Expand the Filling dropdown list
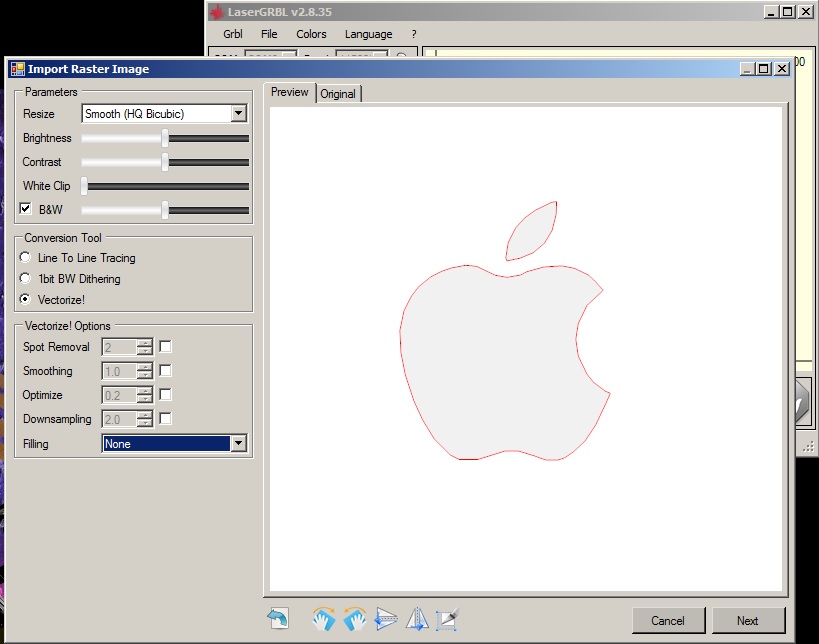Image resolution: width=819 pixels, height=644 pixels. point(238,444)
